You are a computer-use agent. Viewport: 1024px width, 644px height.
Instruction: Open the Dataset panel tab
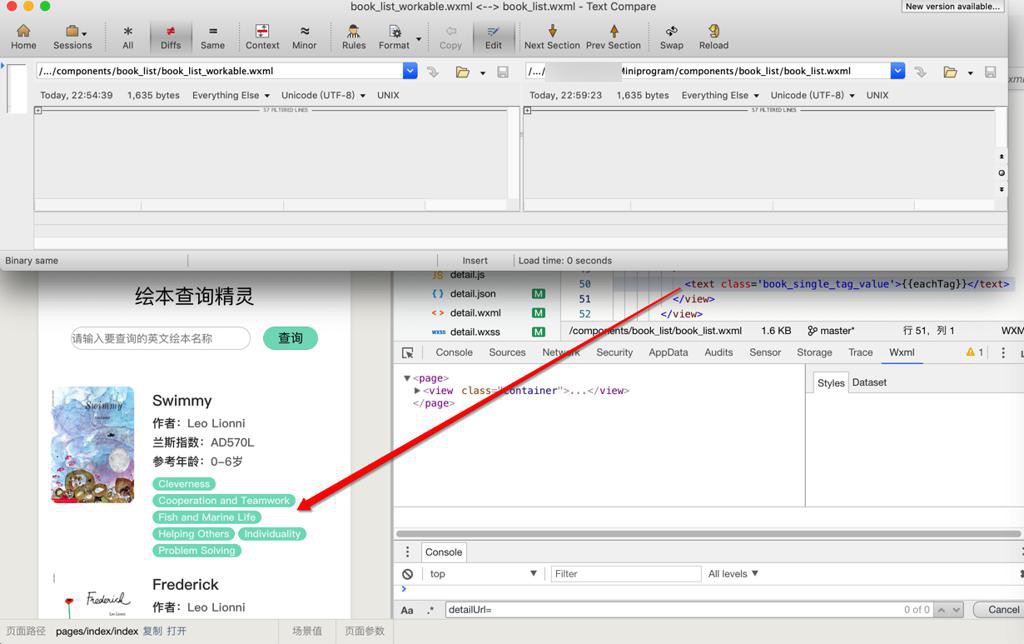pos(869,383)
